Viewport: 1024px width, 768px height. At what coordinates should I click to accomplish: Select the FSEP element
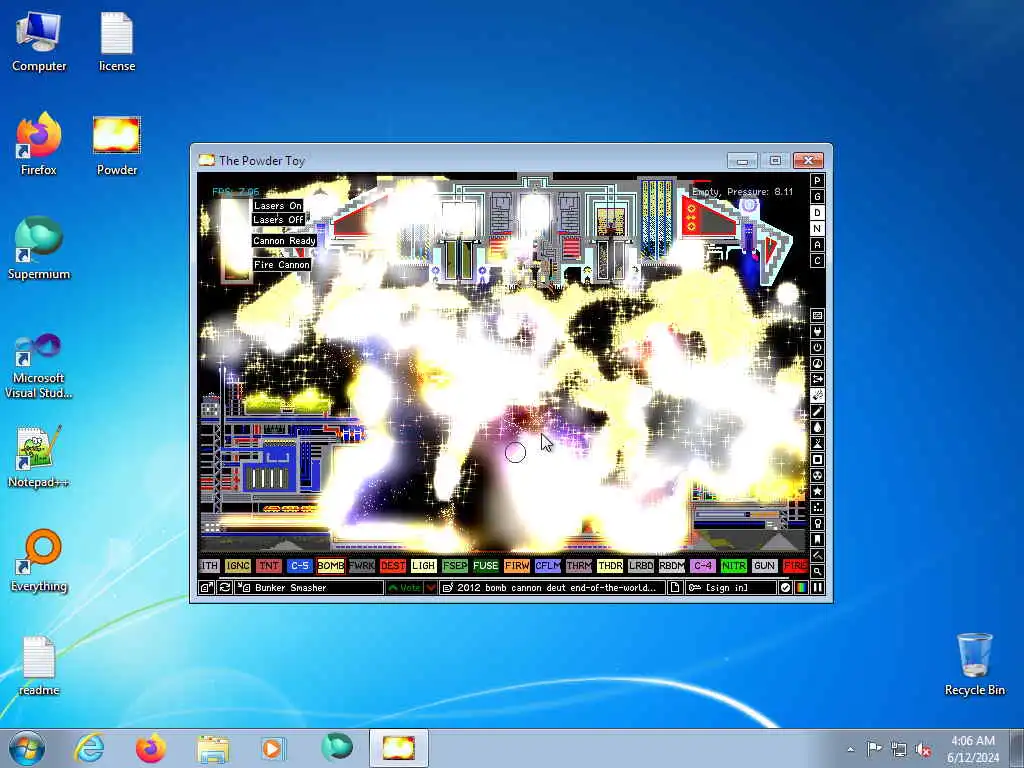pyautogui.click(x=455, y=566)
